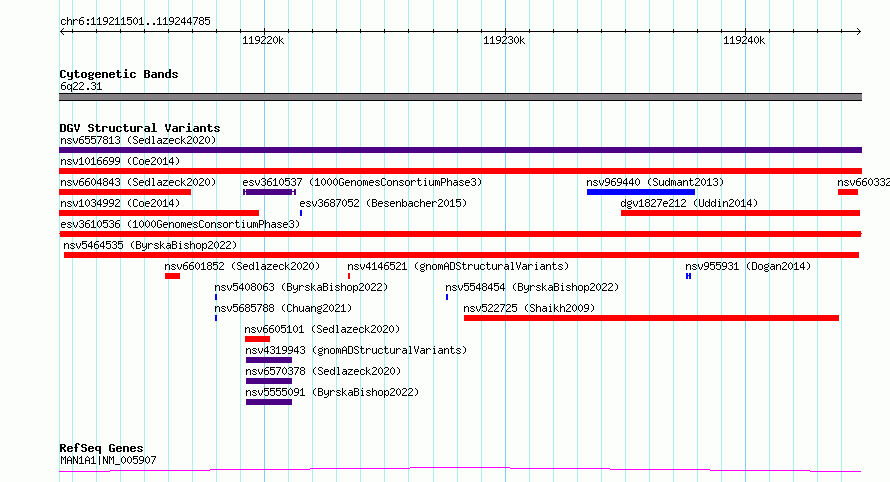
Task: Click the small red nsv6601852 bar
Action: [x=173, y=276]
